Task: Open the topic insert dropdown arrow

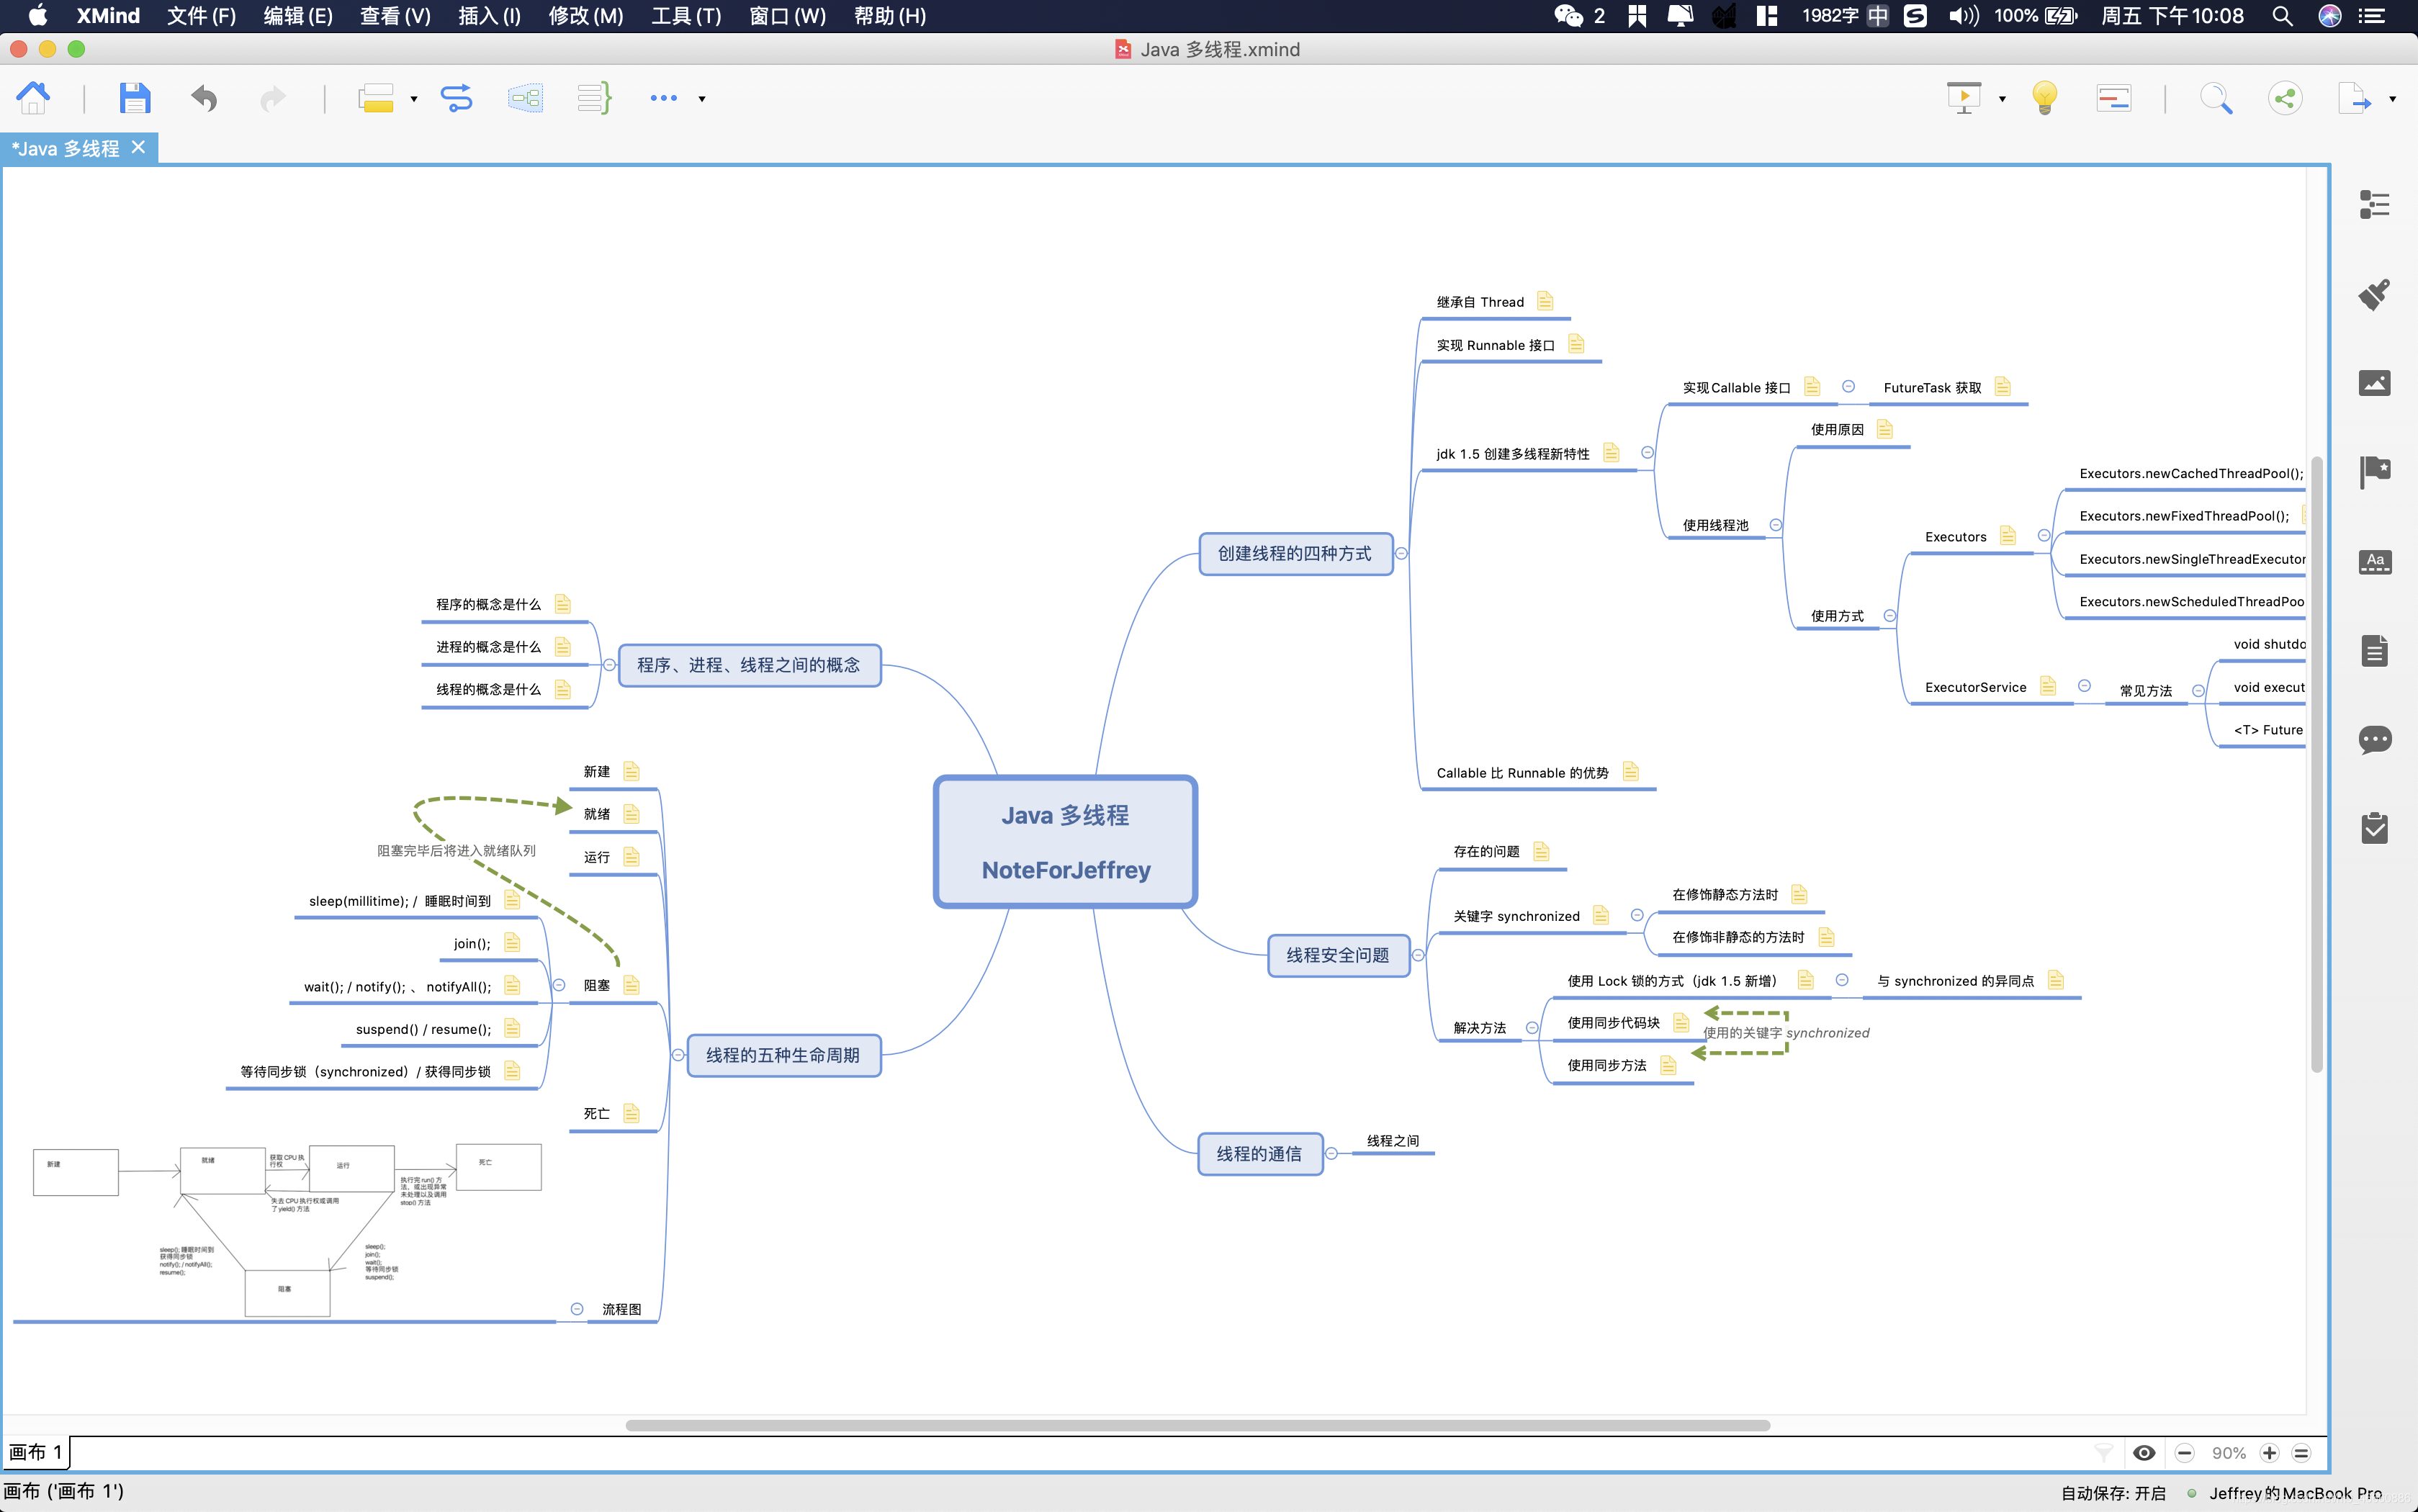Action: coord(414,99)
